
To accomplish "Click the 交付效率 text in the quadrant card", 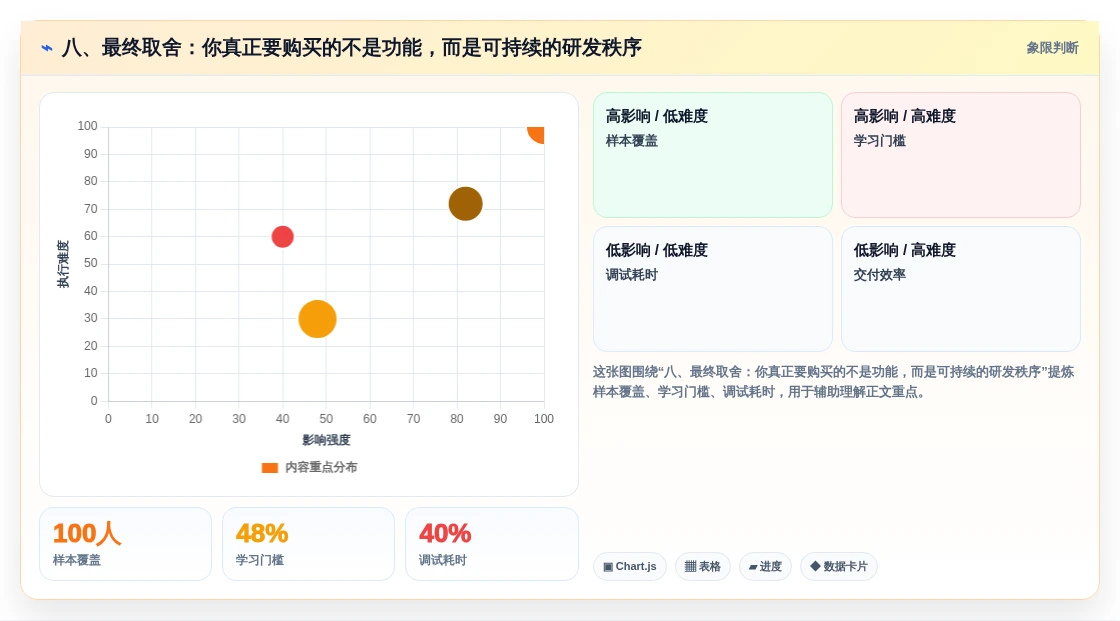I will (x=879, y=274).
